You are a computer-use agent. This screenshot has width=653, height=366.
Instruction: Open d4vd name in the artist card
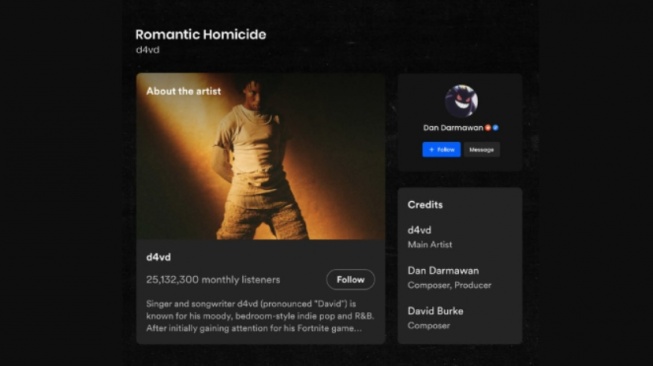(158, 257)
